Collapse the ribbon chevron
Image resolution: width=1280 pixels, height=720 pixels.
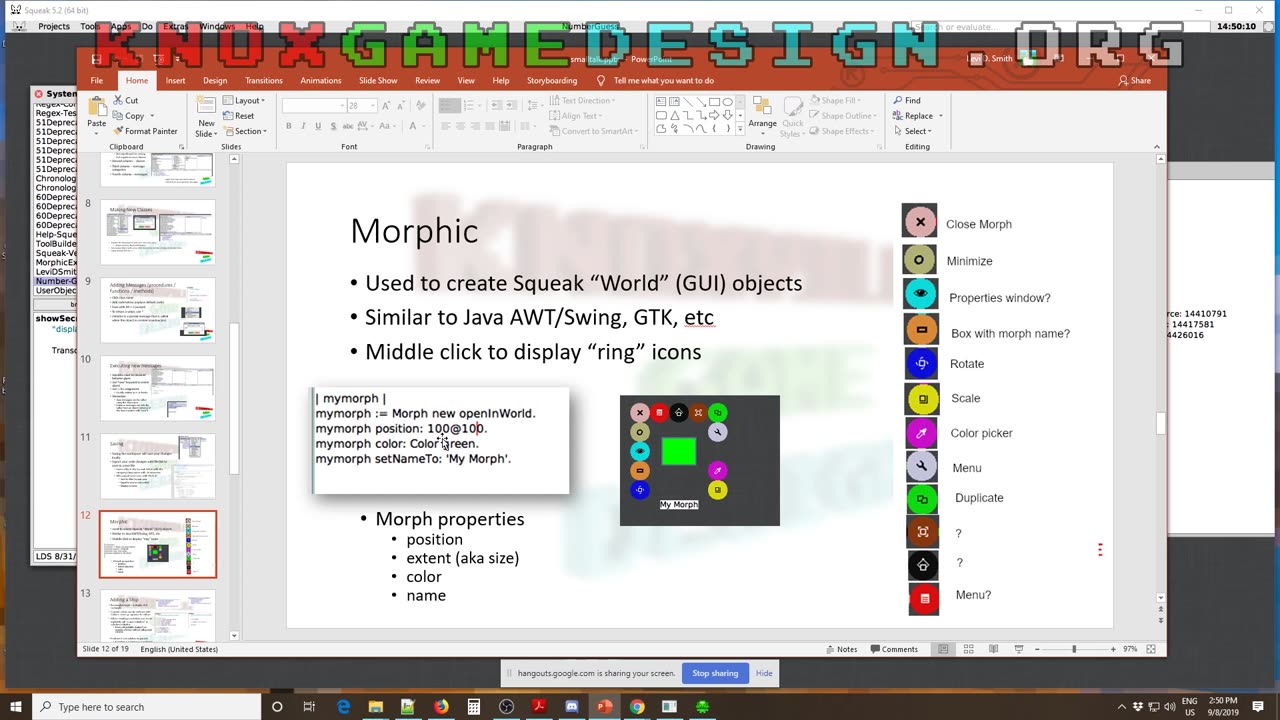coord(1157,147)
